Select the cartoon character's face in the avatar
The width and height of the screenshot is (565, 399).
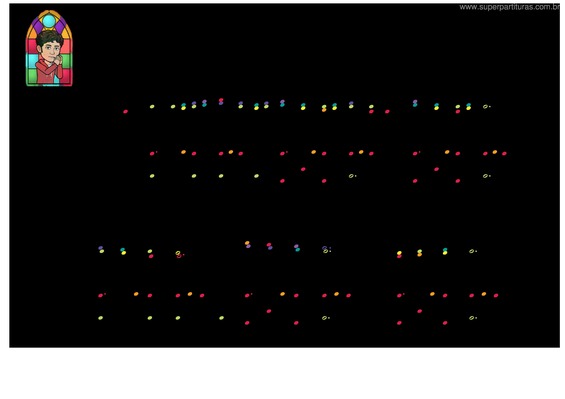(x=50, y=48)
